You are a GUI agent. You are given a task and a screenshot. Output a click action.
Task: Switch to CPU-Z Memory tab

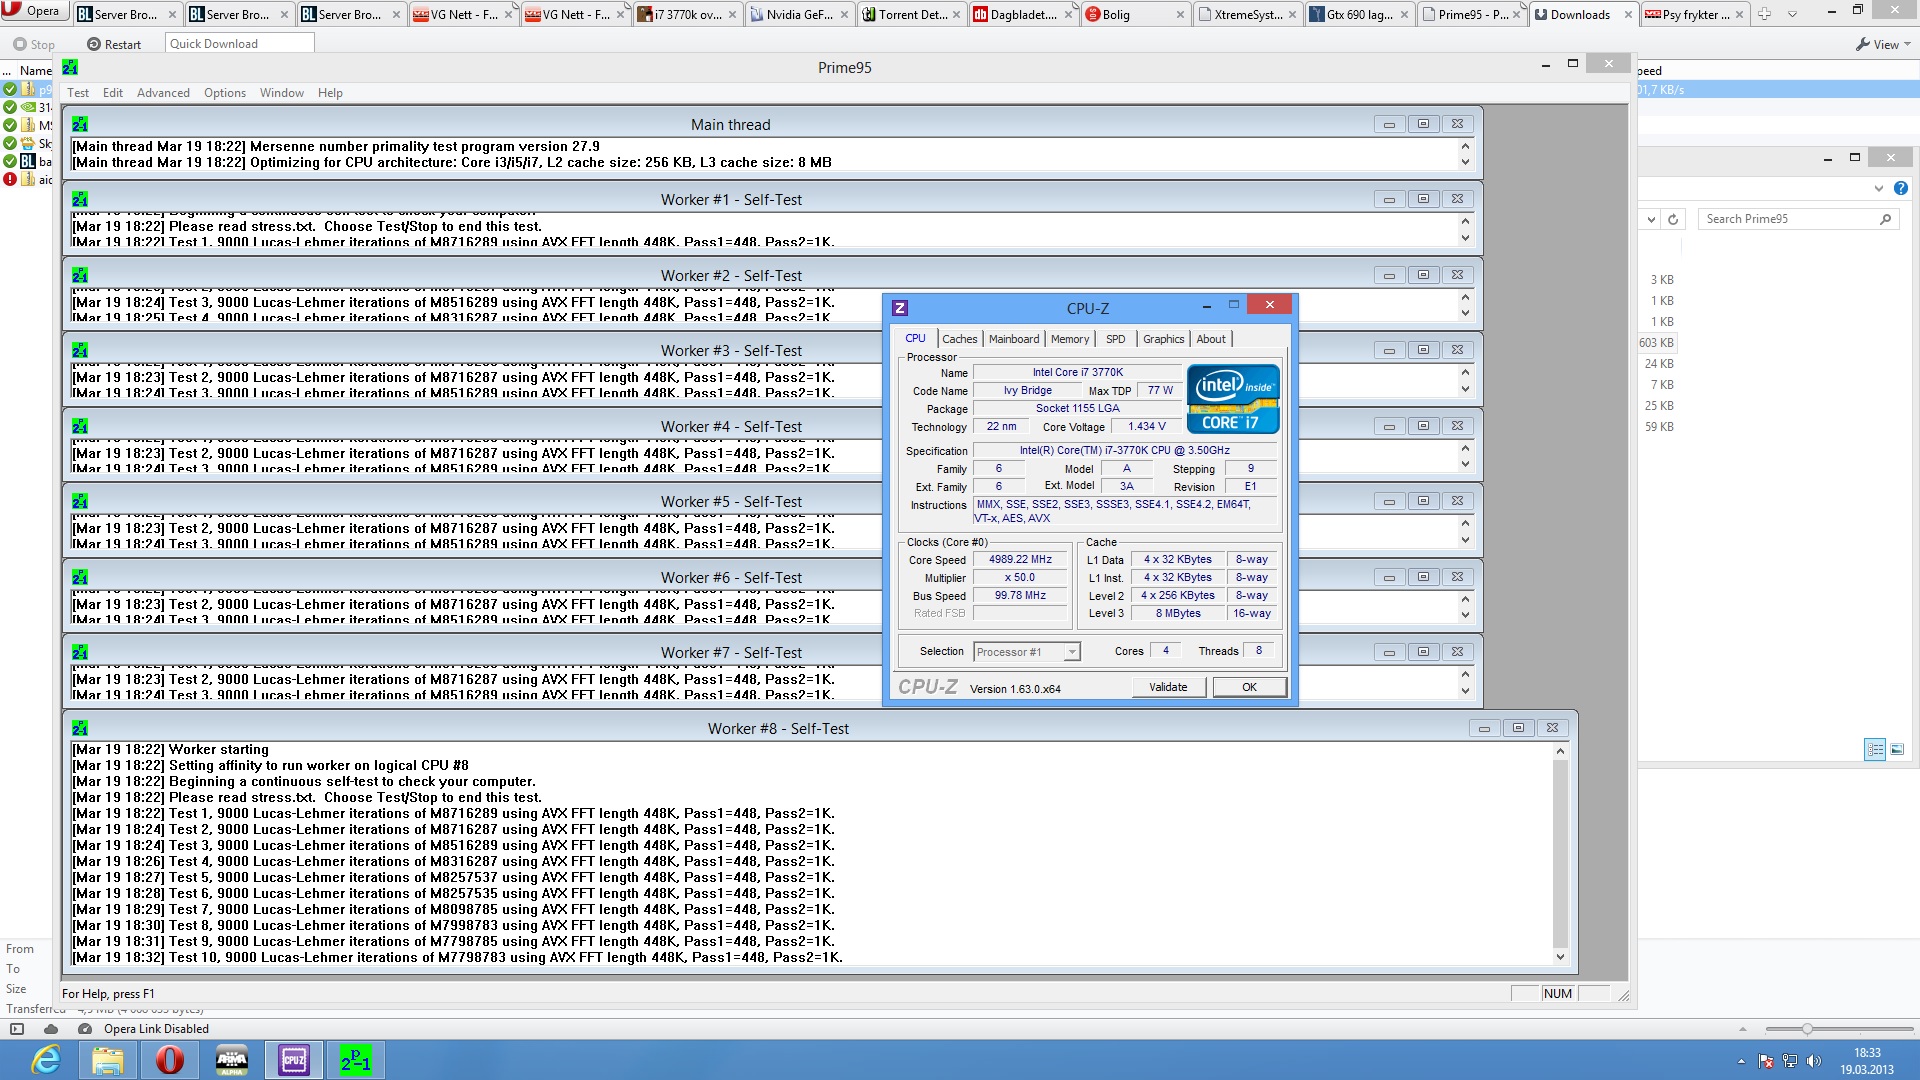pyautogui.click(x=1070, y=339)
